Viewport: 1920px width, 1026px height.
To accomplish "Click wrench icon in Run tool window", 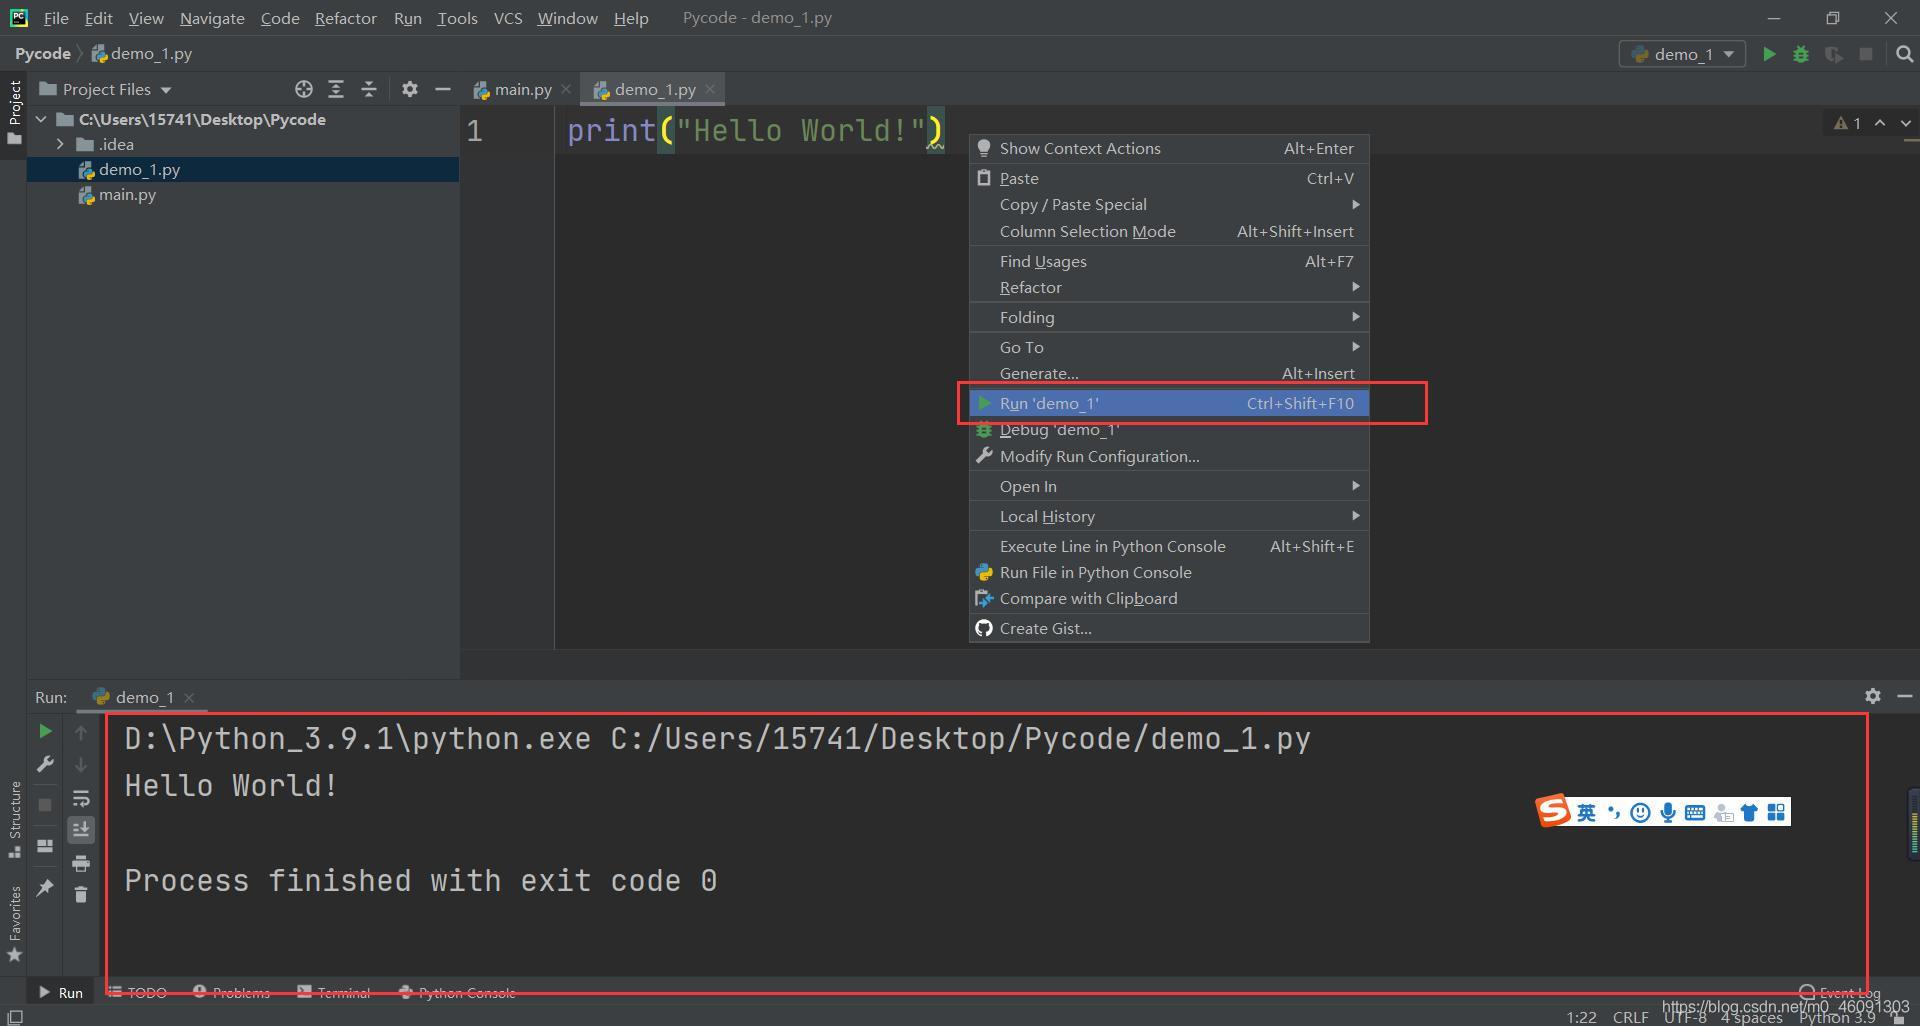I will tap(45, 764).
